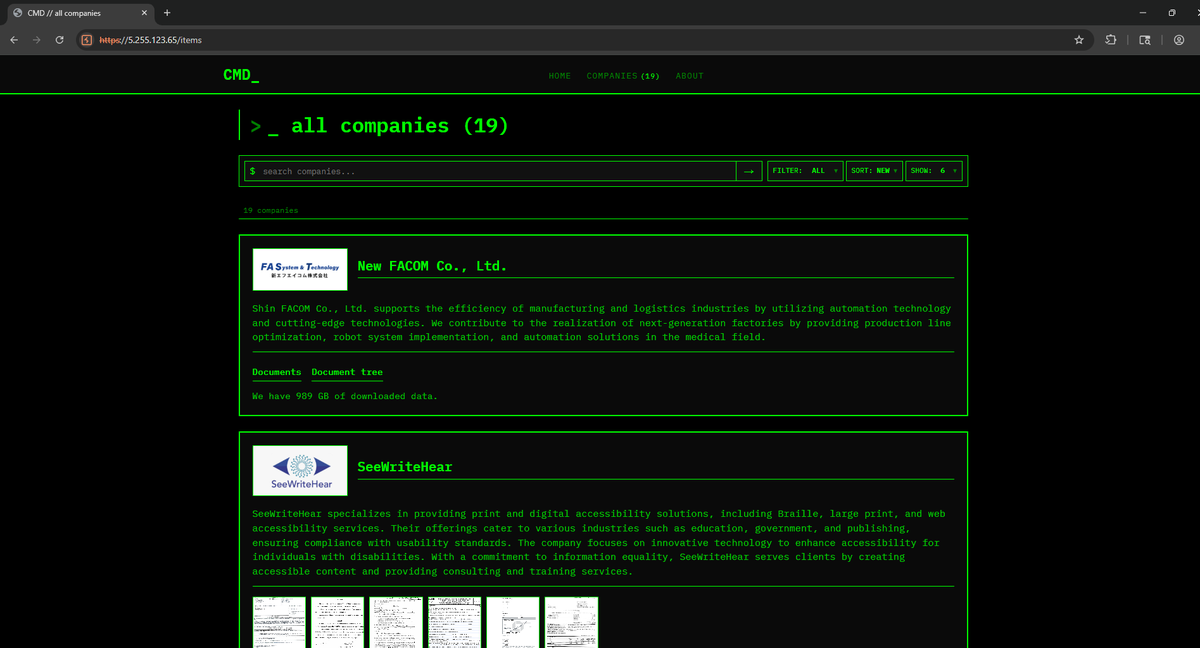
Task: Reload the page with the refresh icon
Action: click(x=60, y=40)
